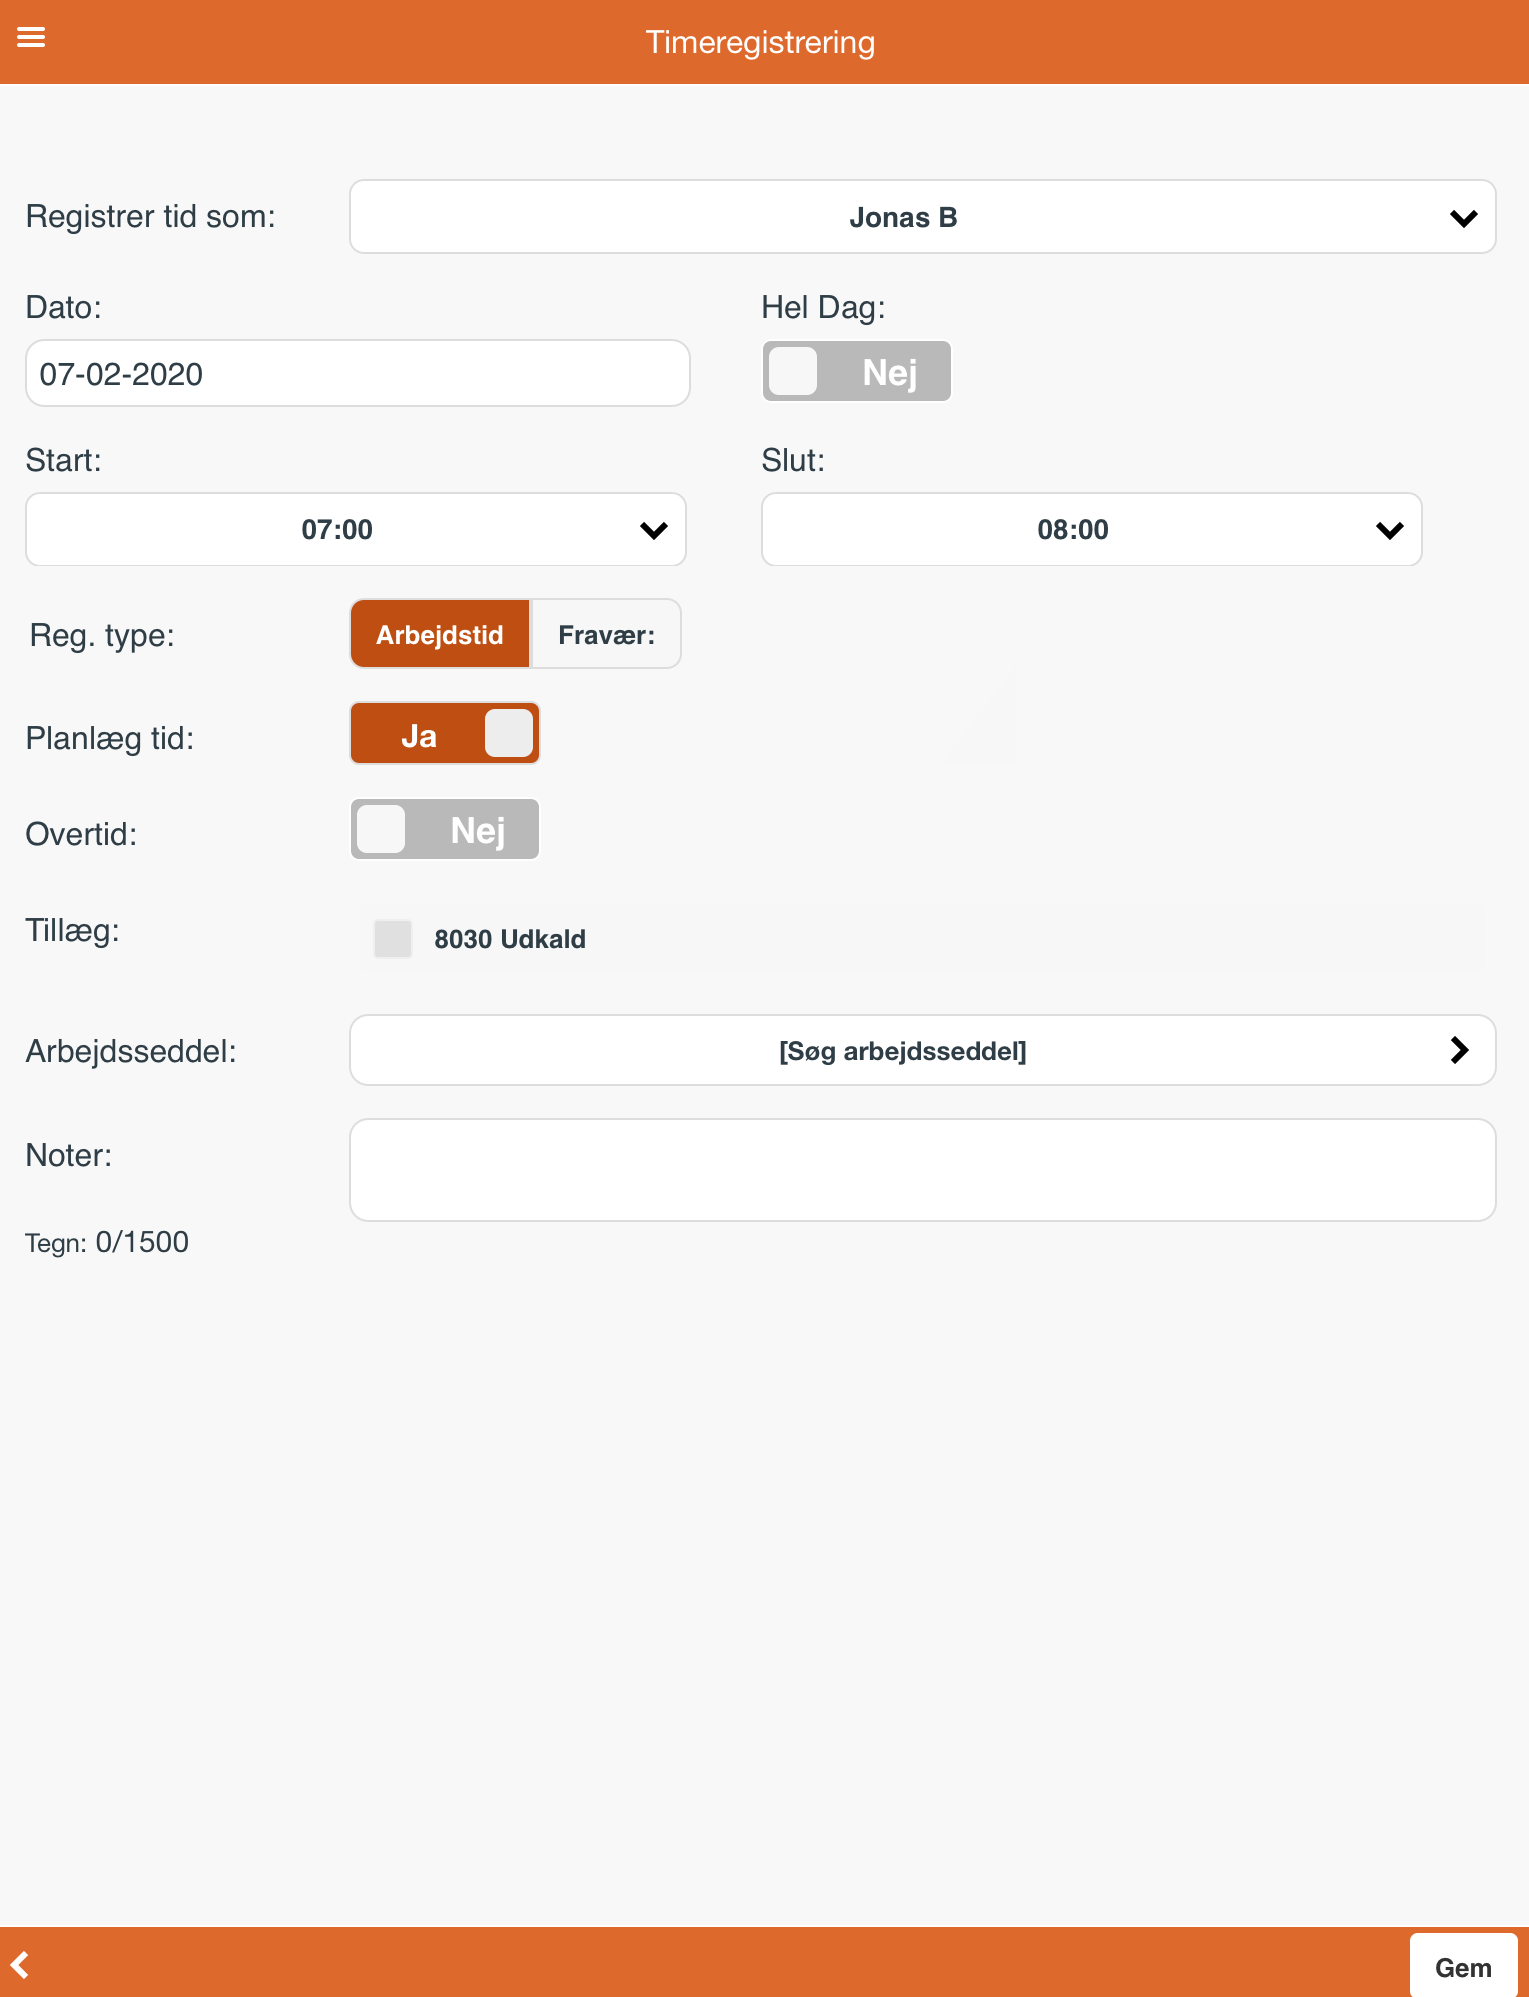Image resolution: width=1529 pixels, height=1997 pixels.
Task: Open the Registrer tid som dropdown
Action: (922, 217)
